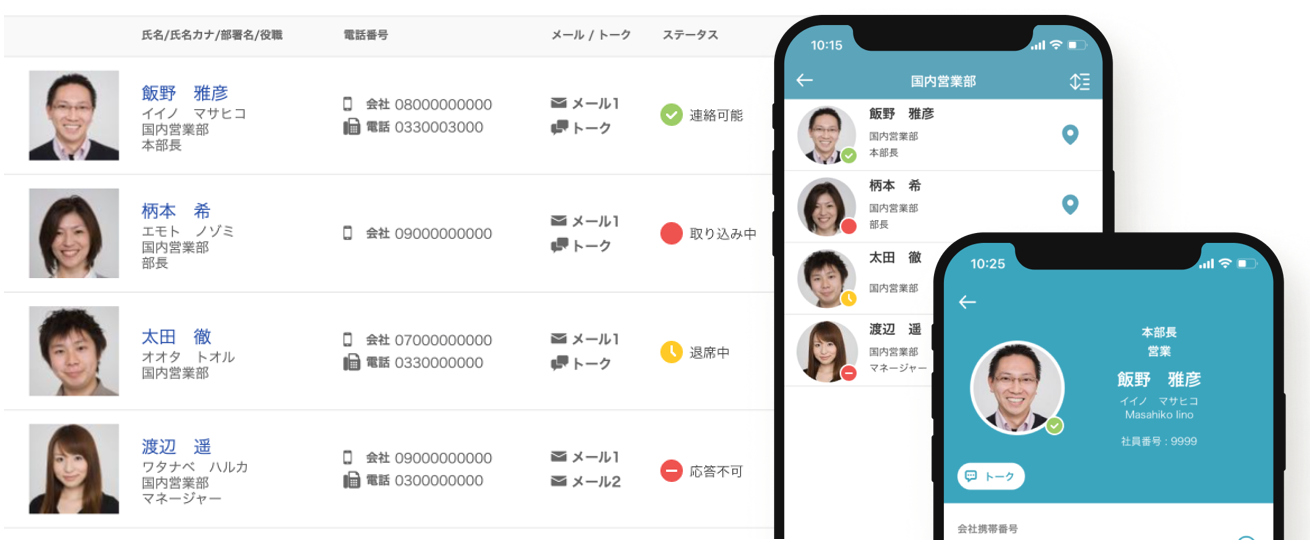Tap 会社携帯番号 label on profile phone
The width and height of the screenshot is (1310, 553).
987,528
